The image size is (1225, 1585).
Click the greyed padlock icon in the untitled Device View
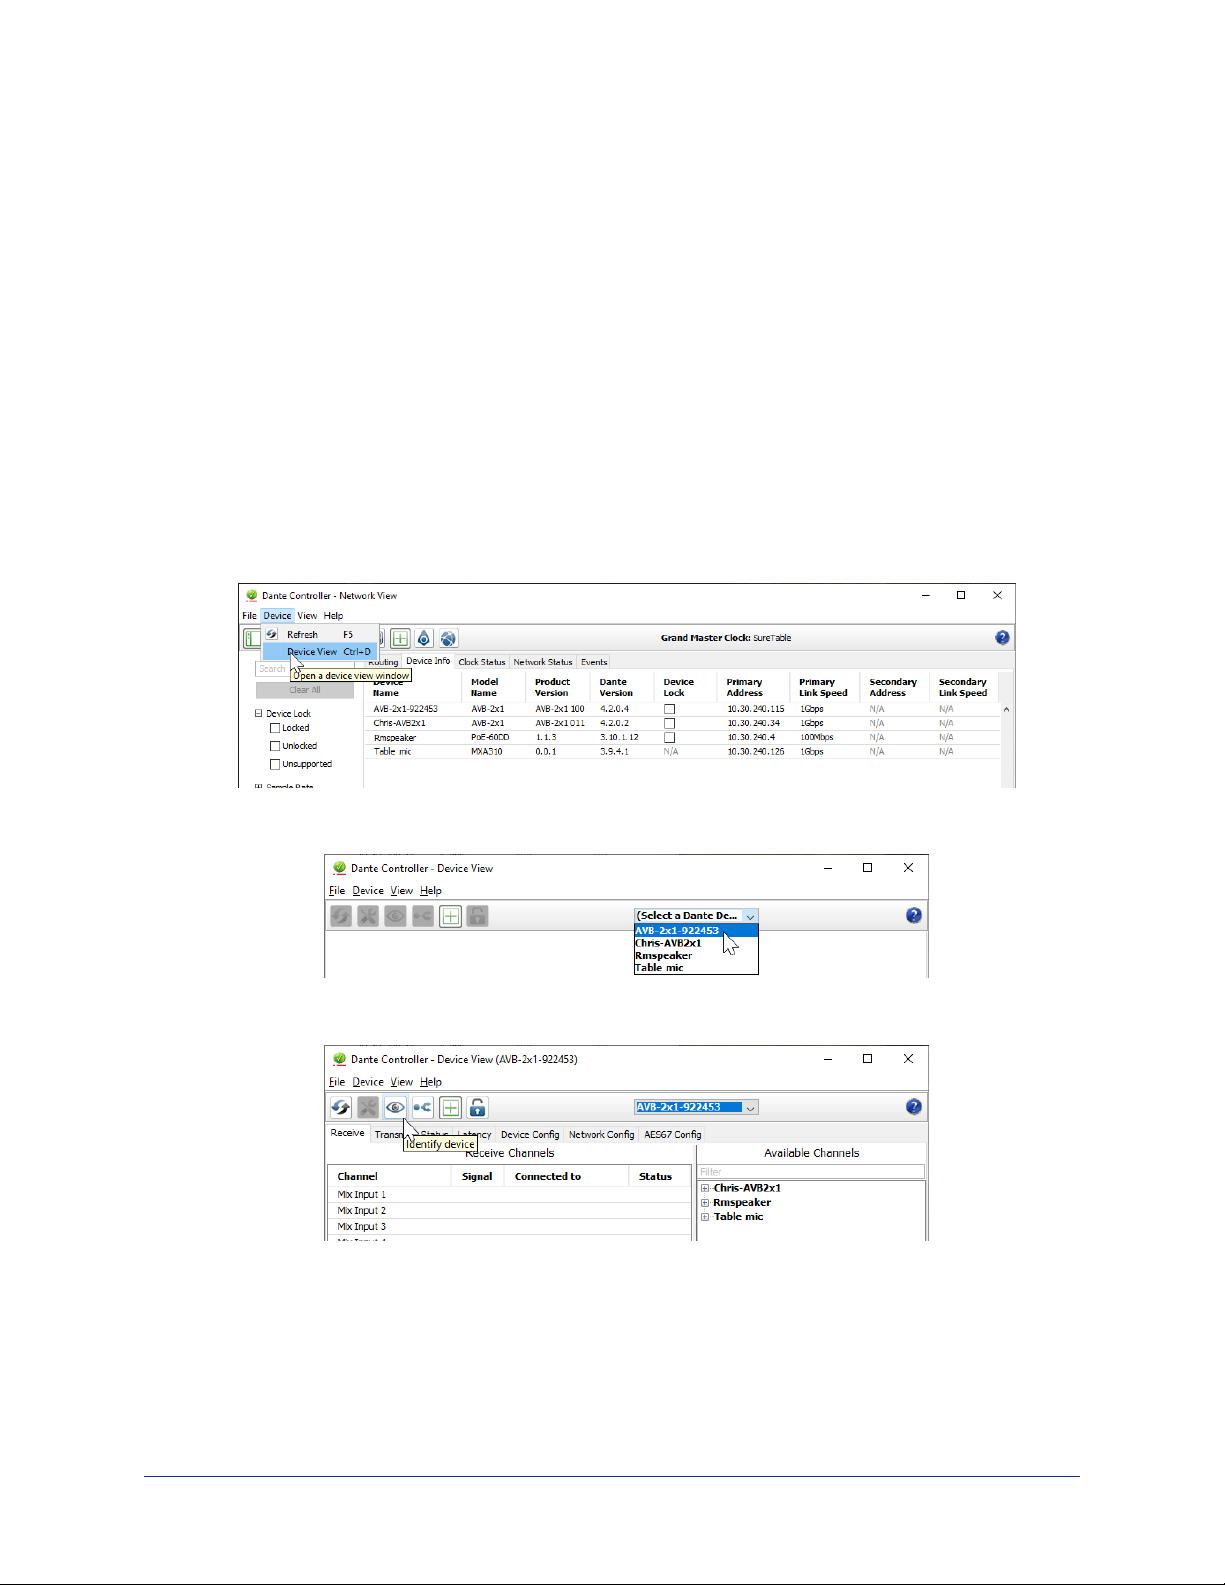(x=477, y=916)
